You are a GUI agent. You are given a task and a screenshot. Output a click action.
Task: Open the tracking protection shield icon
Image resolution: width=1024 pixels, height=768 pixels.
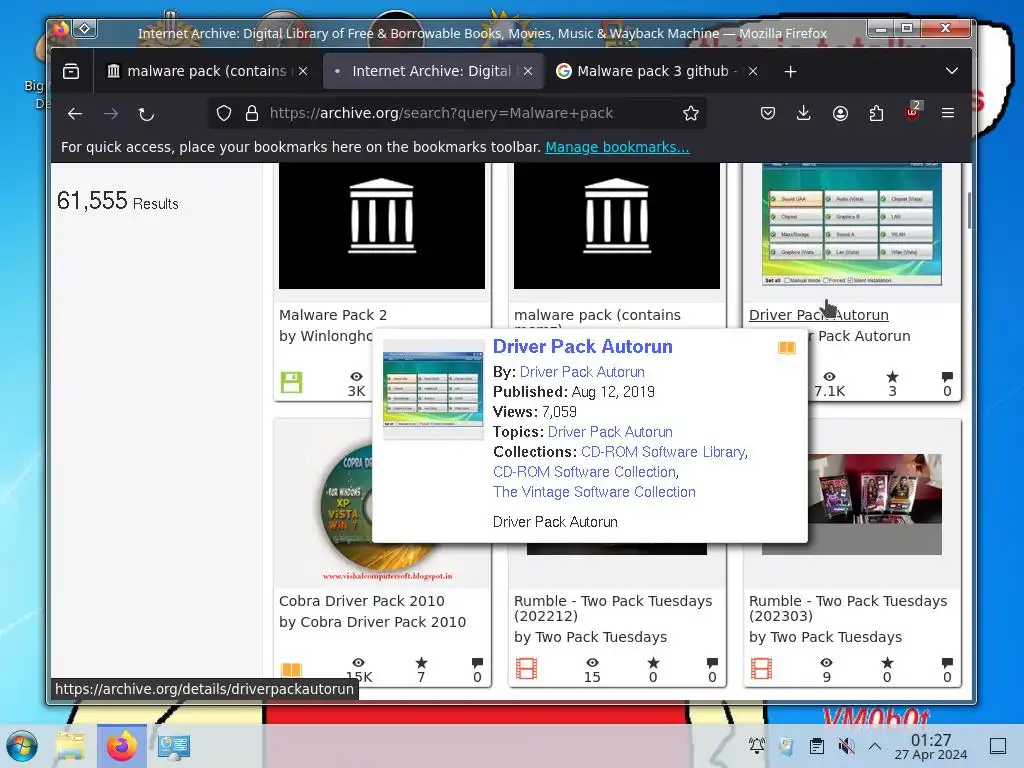pos(224,113)
